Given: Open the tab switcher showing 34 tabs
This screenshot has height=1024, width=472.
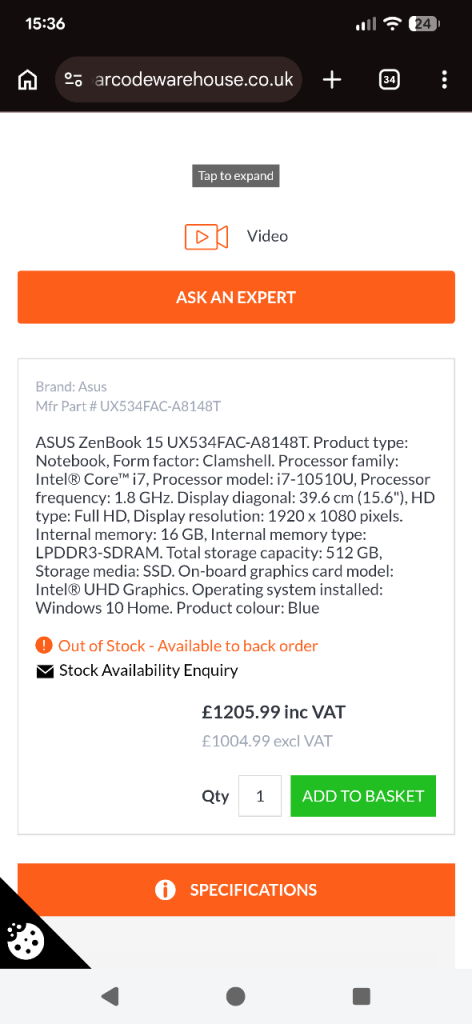Looking at the screenshot, I should 389,80.
